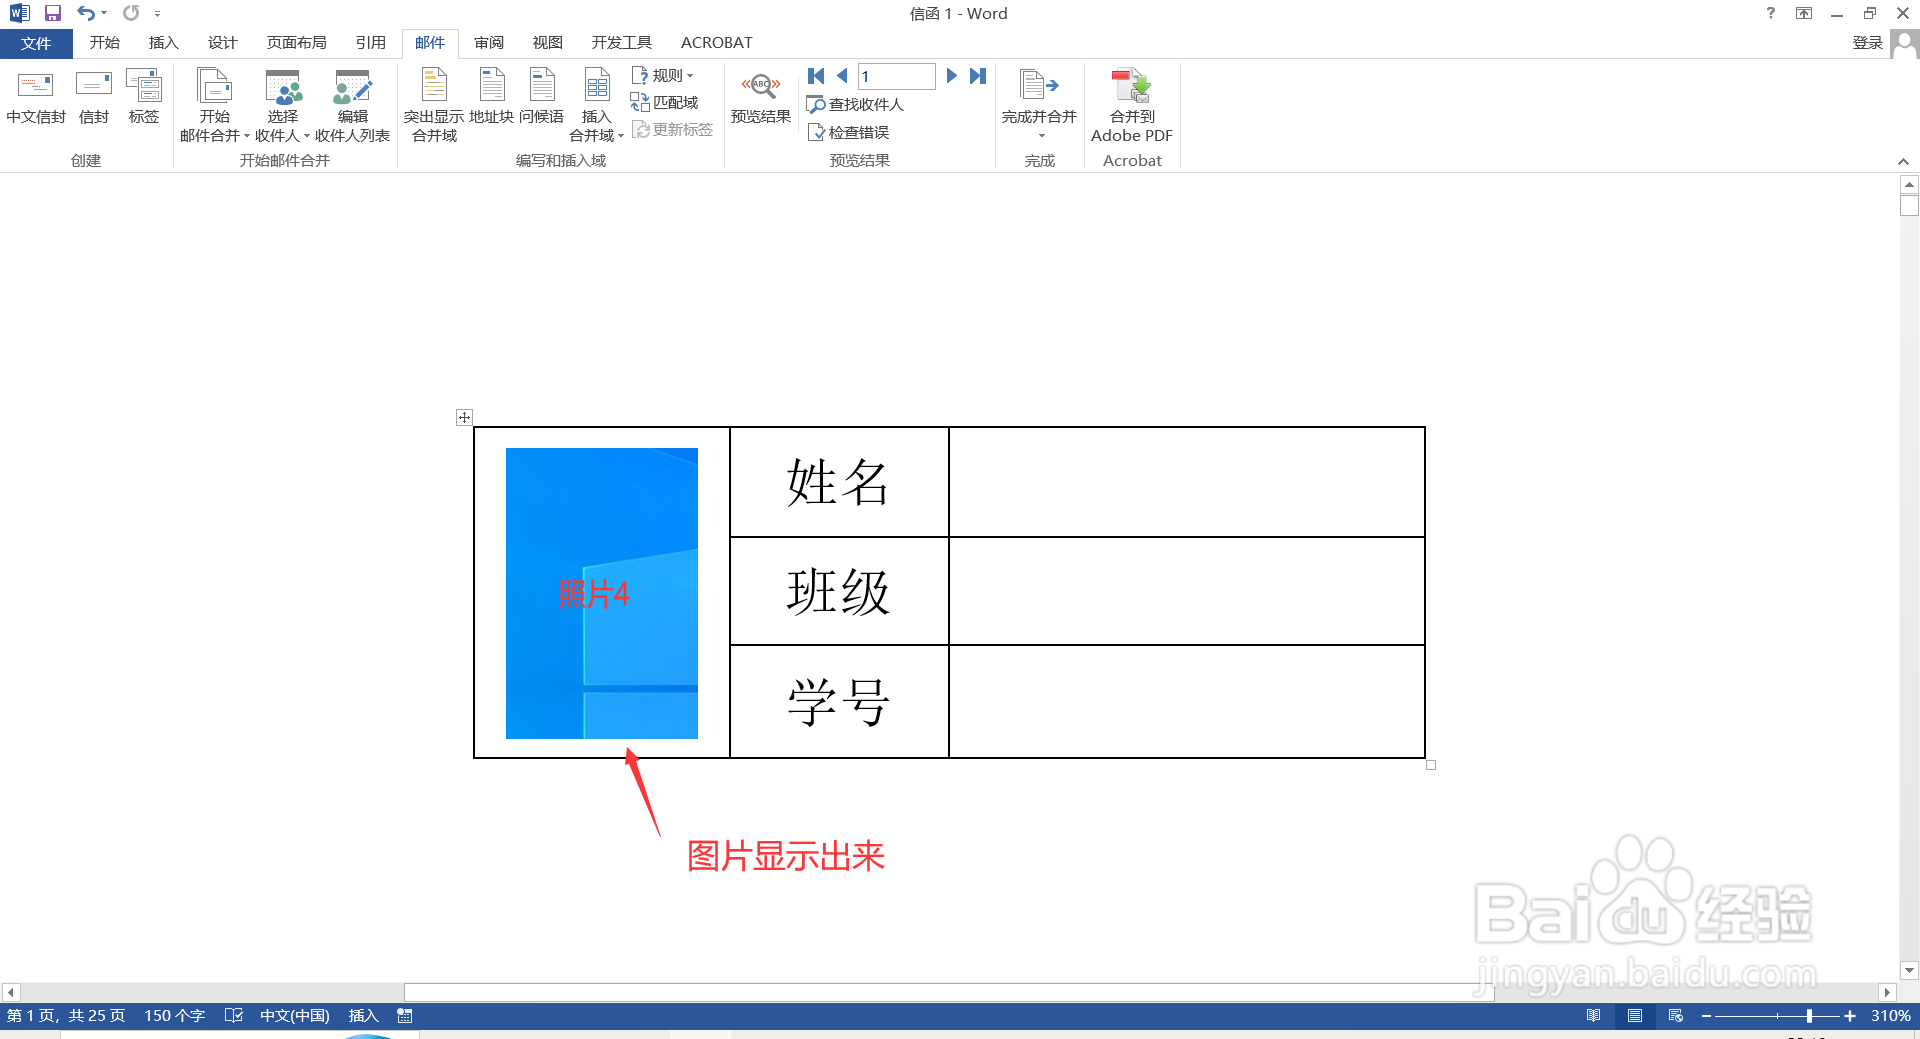Click 查找收件人 (Find Recipient)

(x=855, y=104)
